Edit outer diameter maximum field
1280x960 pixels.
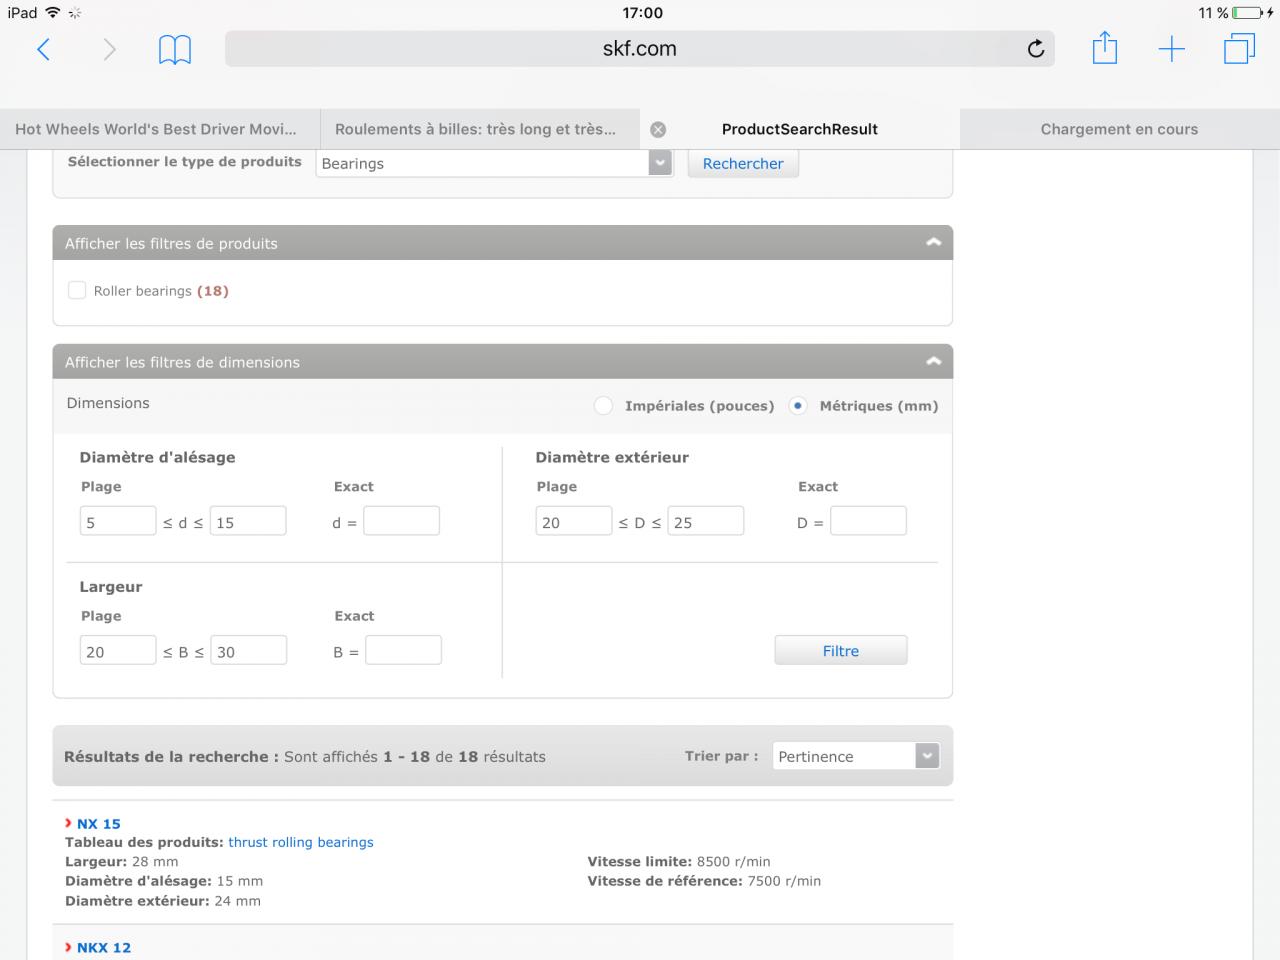[x=706, y=521]
